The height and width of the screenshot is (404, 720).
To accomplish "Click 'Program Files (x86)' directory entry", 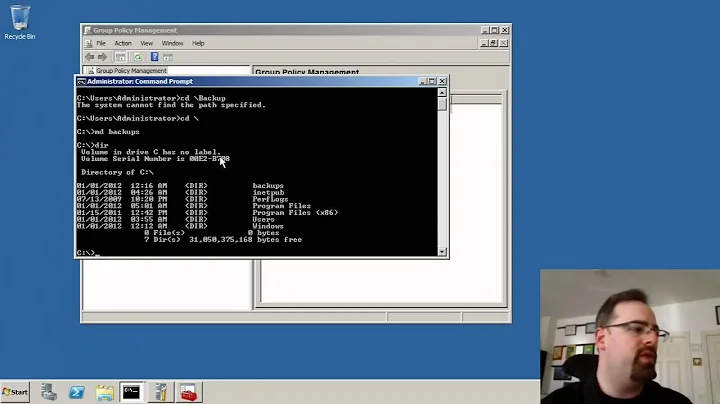I will pos(295,213).
